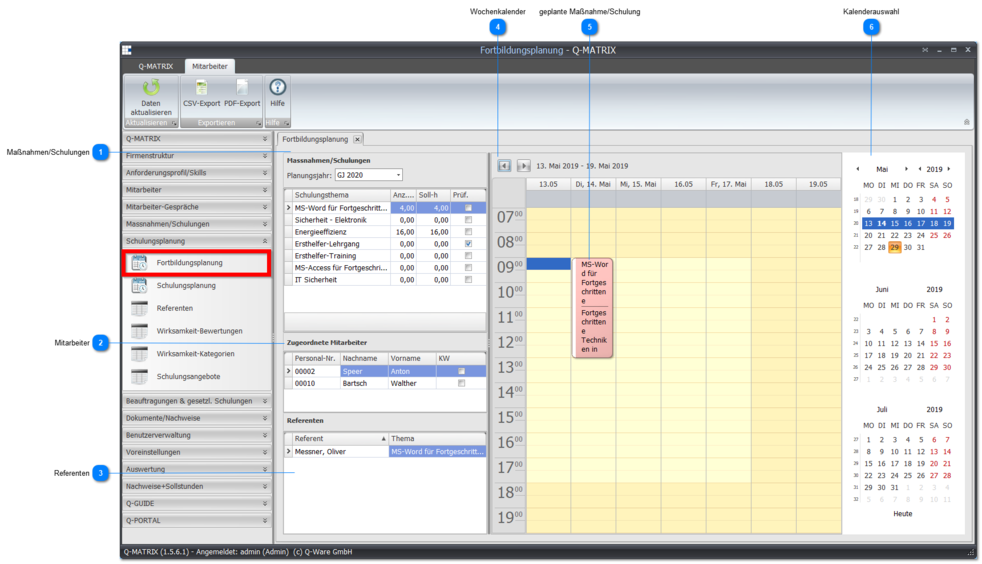Expand the Benutzerverwaltung sidebar section
Screen dimensions: 982x564
click(197, 435)
